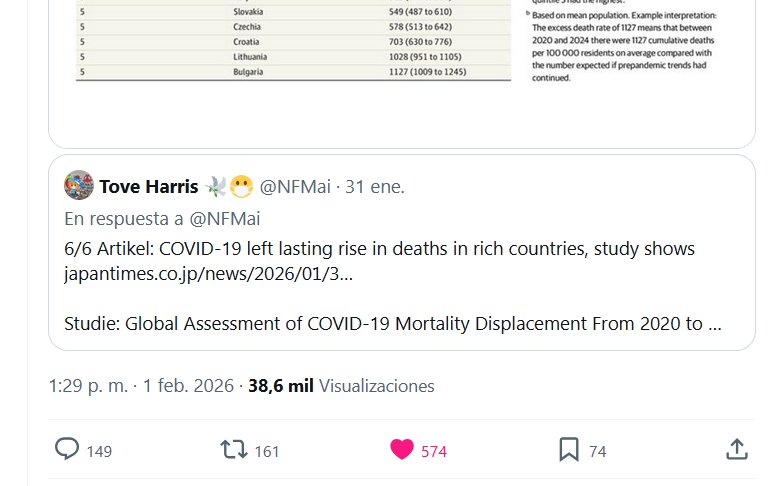Click the 161 reposts count
This screenshot has width=776, height=486.
click(267, 452)
